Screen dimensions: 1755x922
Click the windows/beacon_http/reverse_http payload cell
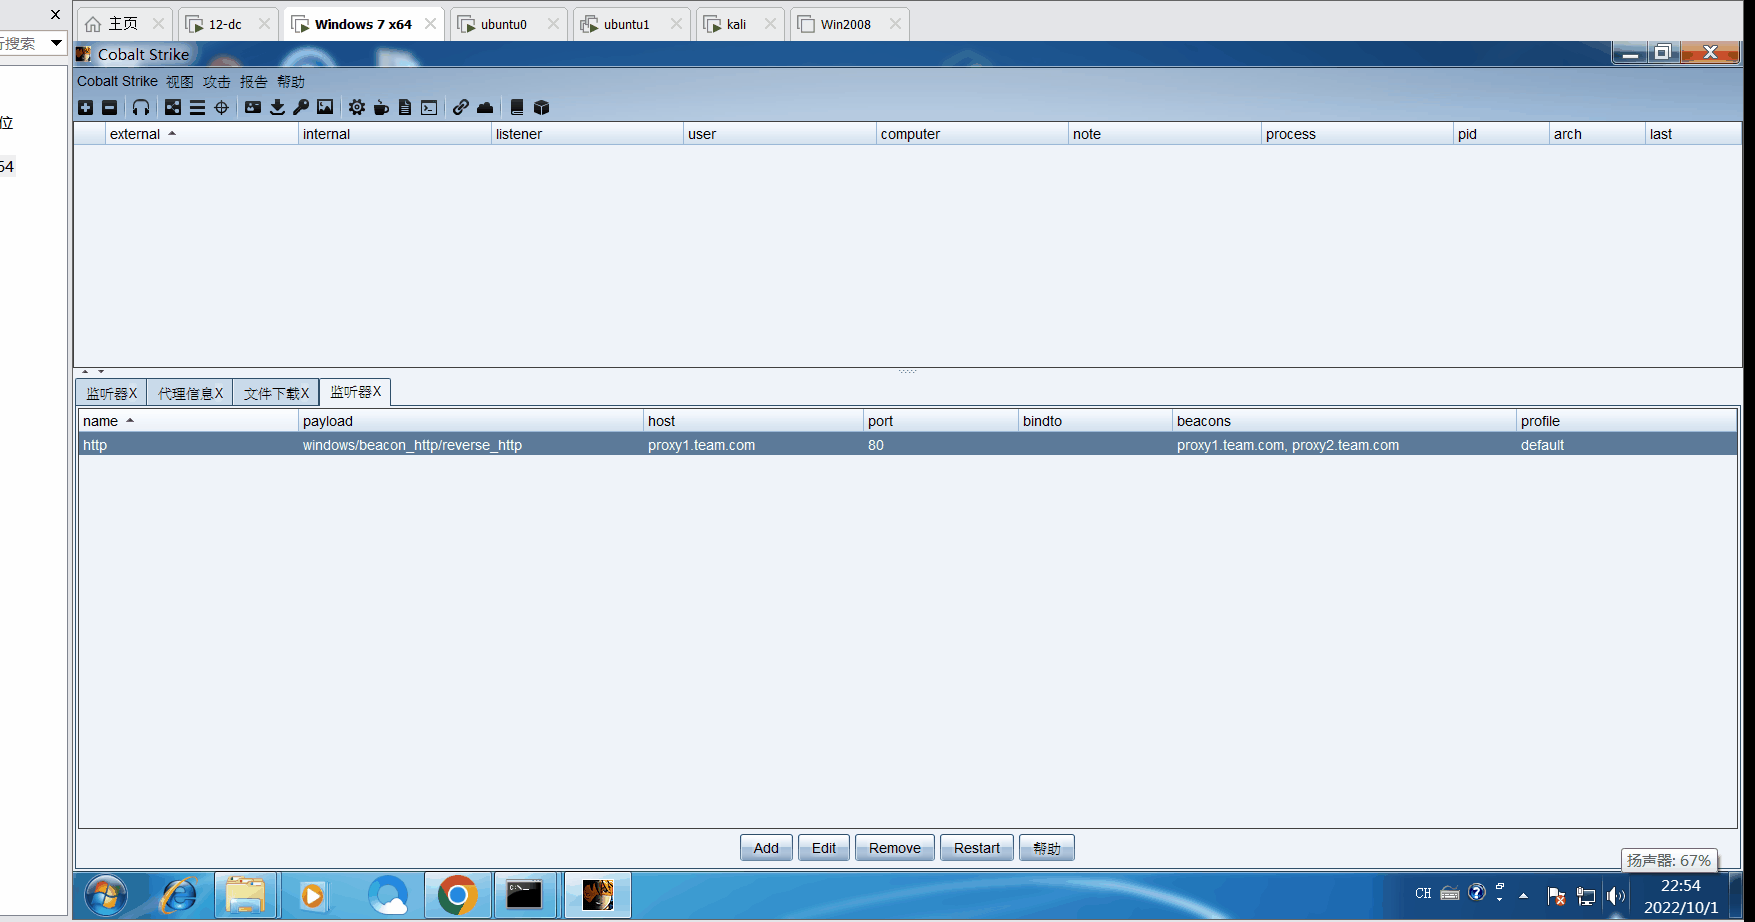(471, 445)
